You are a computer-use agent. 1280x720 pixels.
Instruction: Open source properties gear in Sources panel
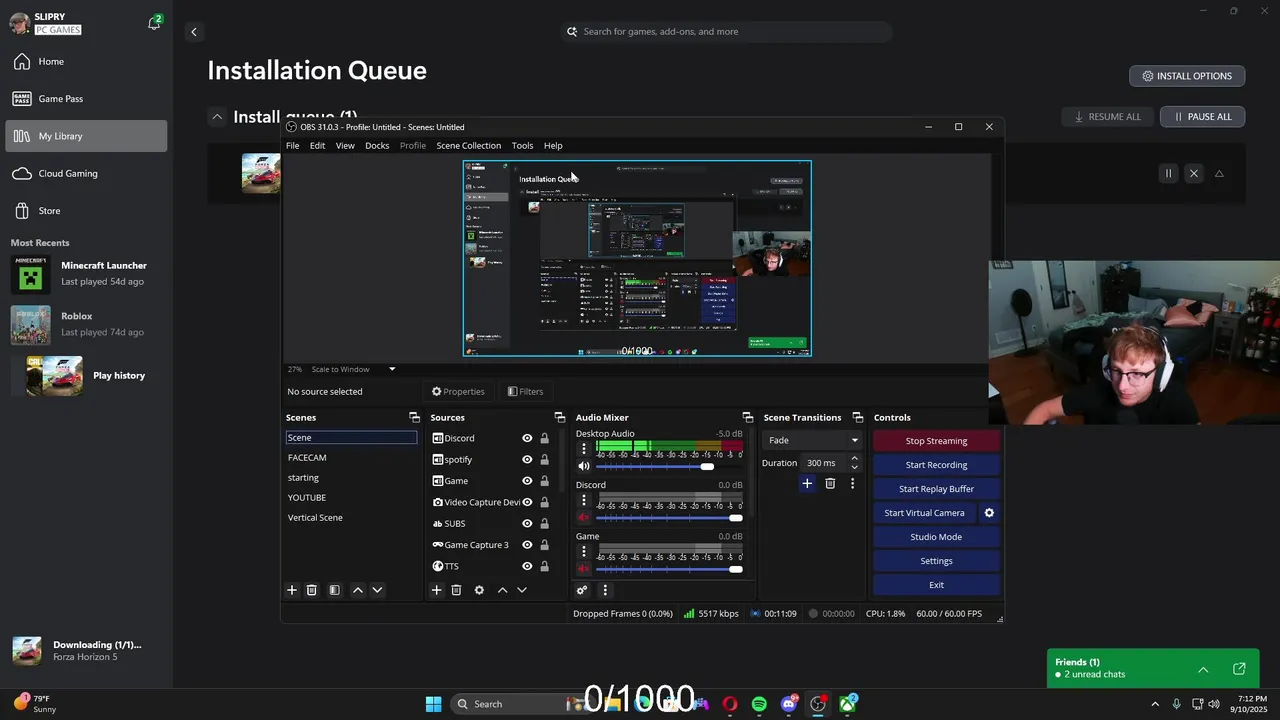(479, 590)
